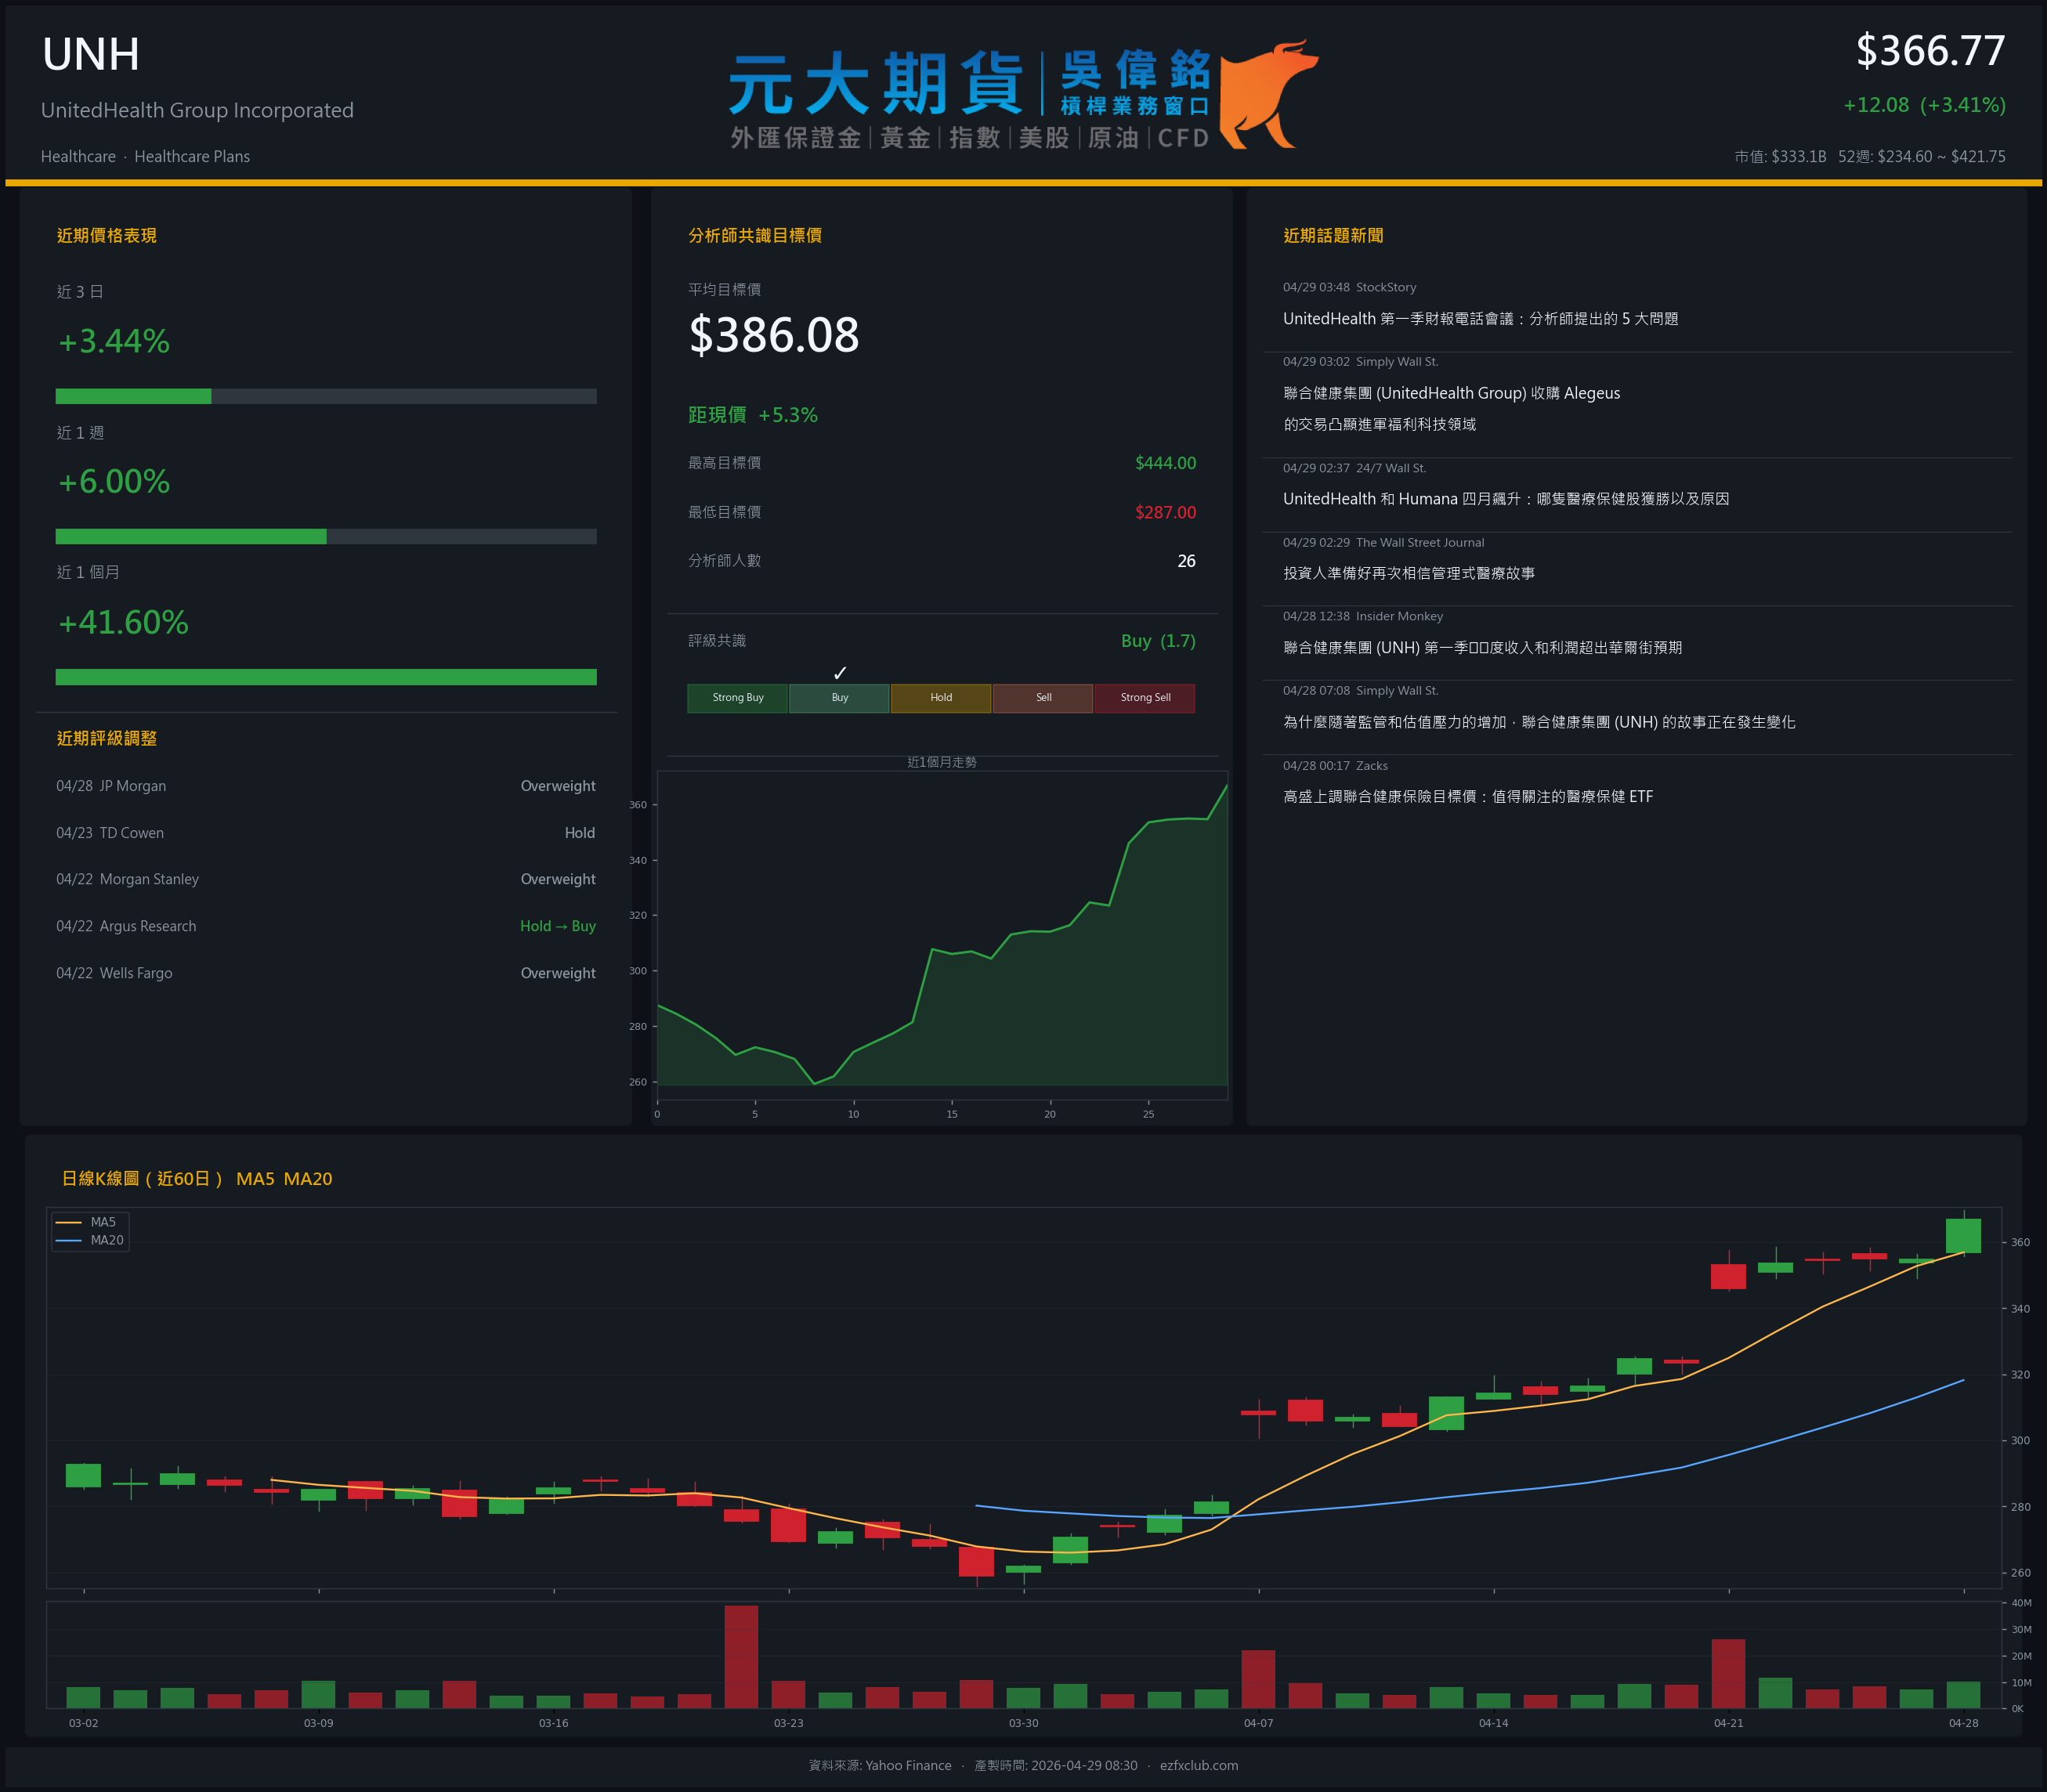This screenshot has height=1792, width=2047.
Task: Open the Zacks healthcare ETF news headline
Action: (x=1467, y=797)
